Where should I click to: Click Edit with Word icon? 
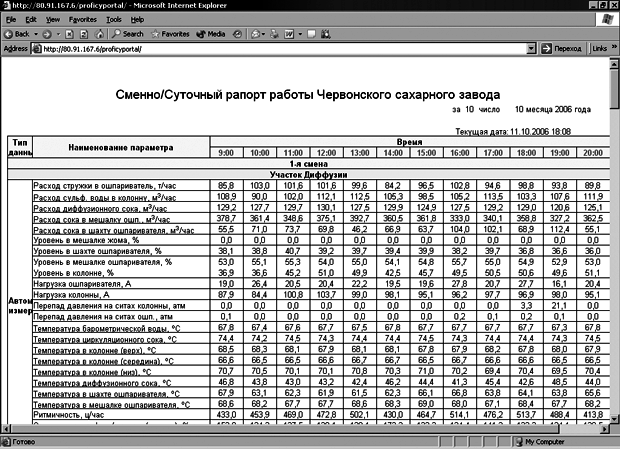(289, 34)
